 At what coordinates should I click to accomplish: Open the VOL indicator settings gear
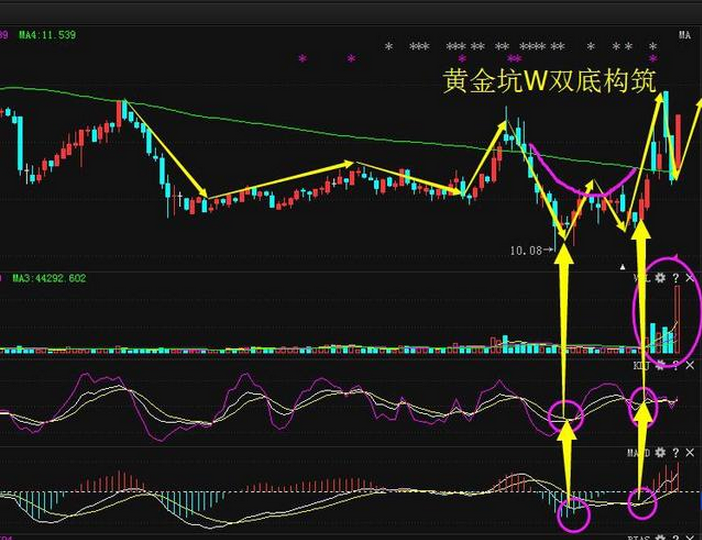[660, 278]
